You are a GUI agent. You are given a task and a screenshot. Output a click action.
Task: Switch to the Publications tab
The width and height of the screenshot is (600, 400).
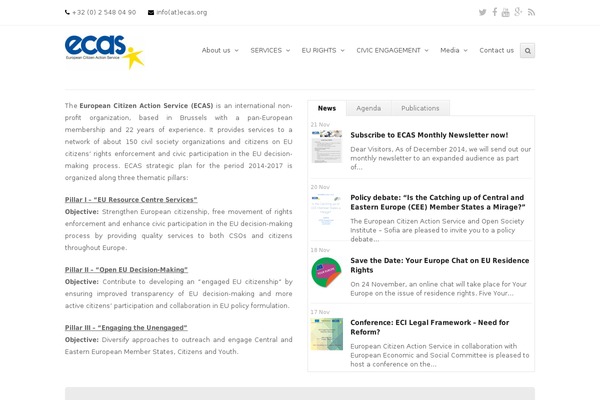[420, 108]
